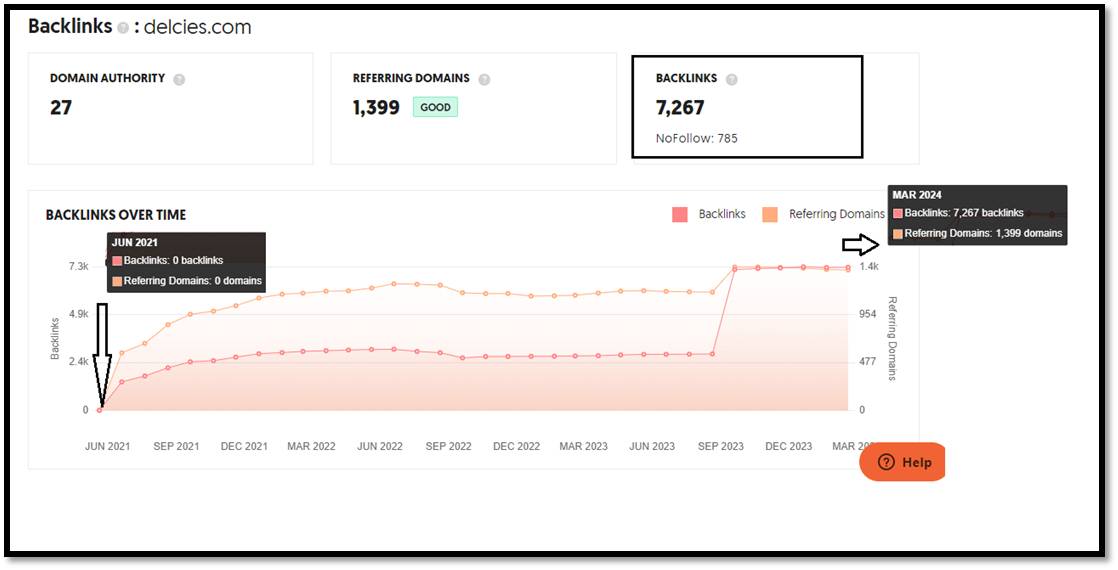The width and height of the screenshot is (1118, 570).
Task: Select the JUN 2021 zero data point
Action: 99,410
